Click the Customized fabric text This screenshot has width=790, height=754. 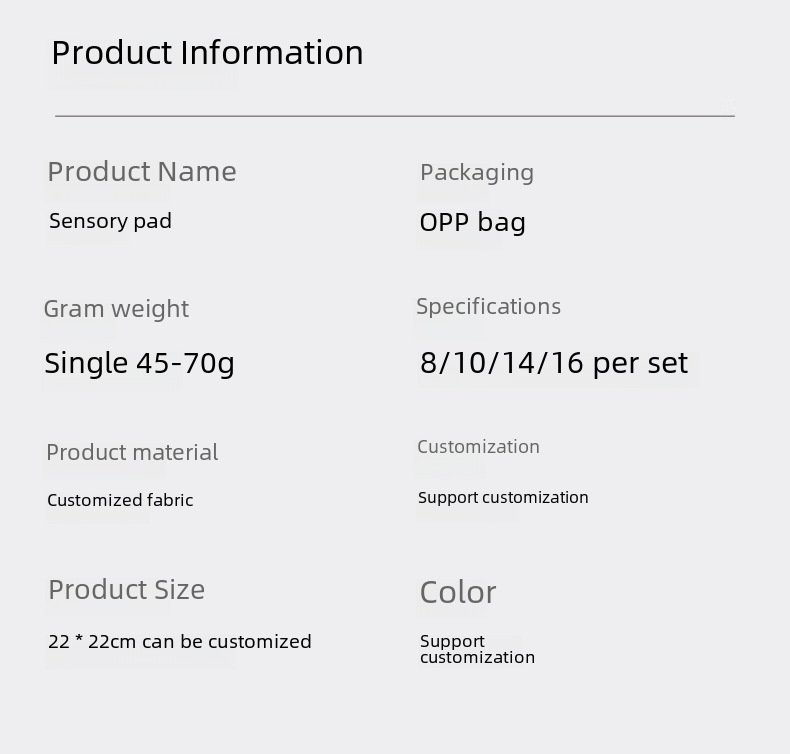120,500
